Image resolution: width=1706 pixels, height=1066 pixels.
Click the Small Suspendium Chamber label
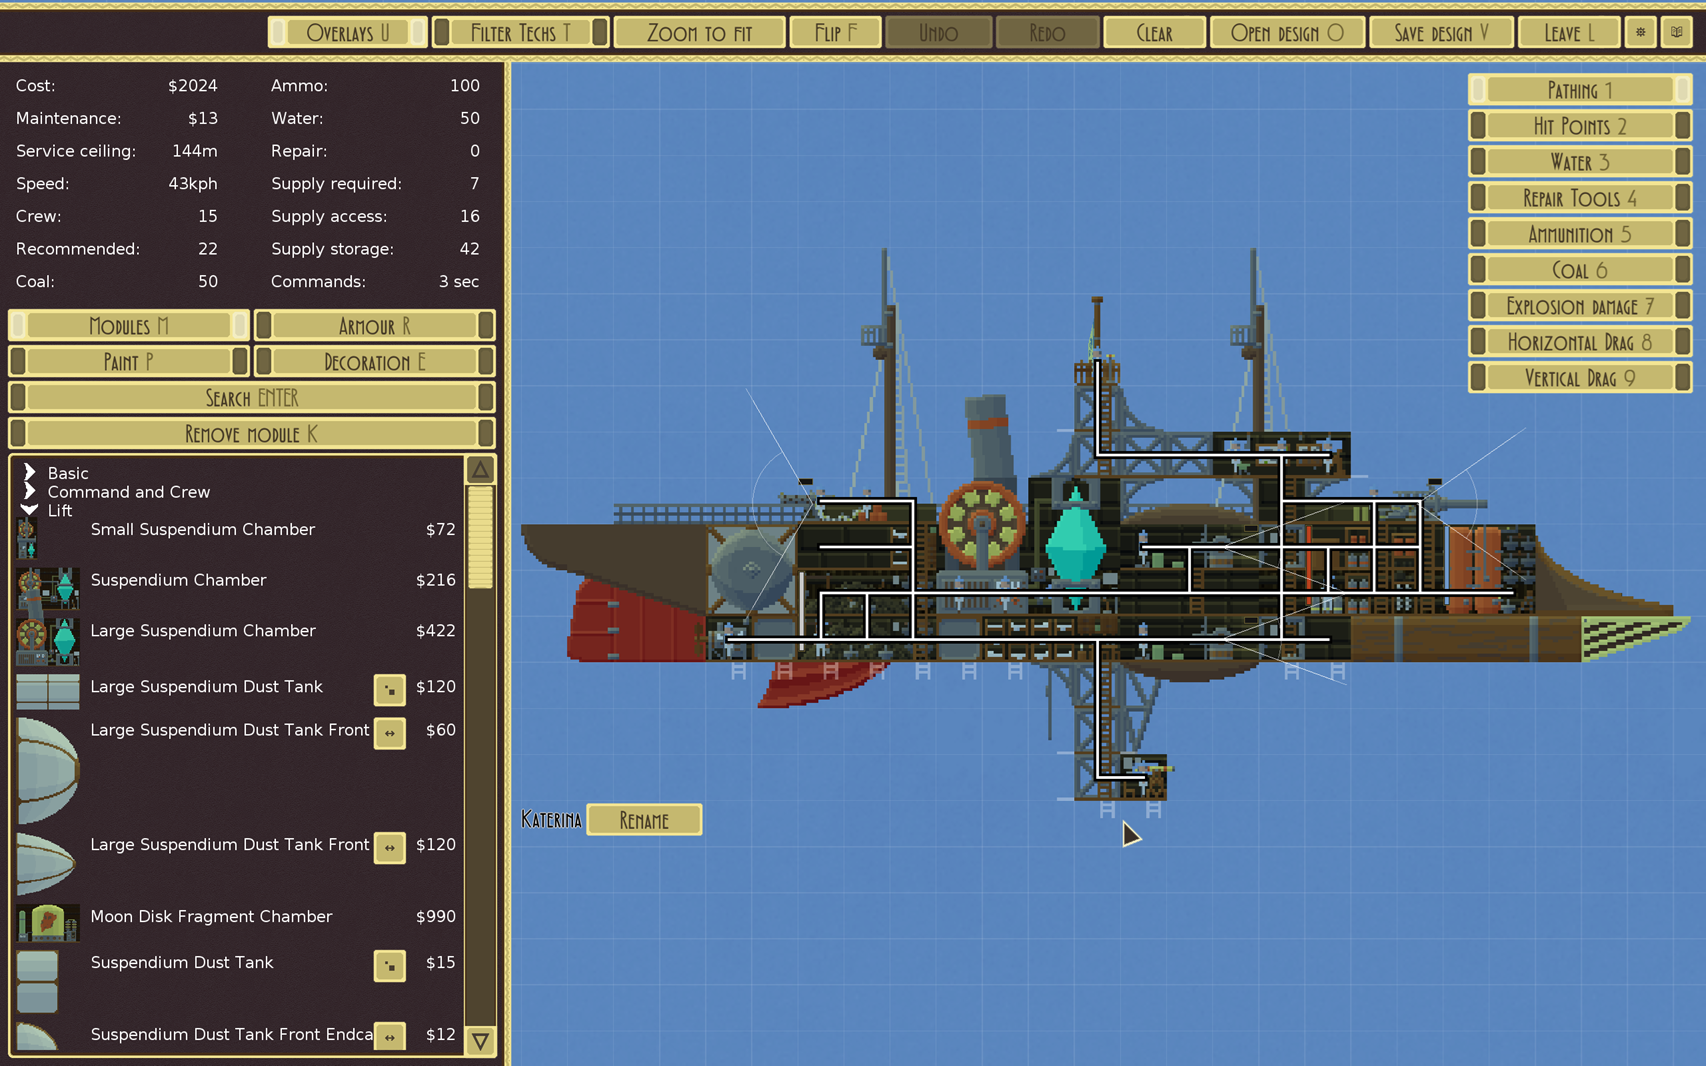click(x=203, y=529)
